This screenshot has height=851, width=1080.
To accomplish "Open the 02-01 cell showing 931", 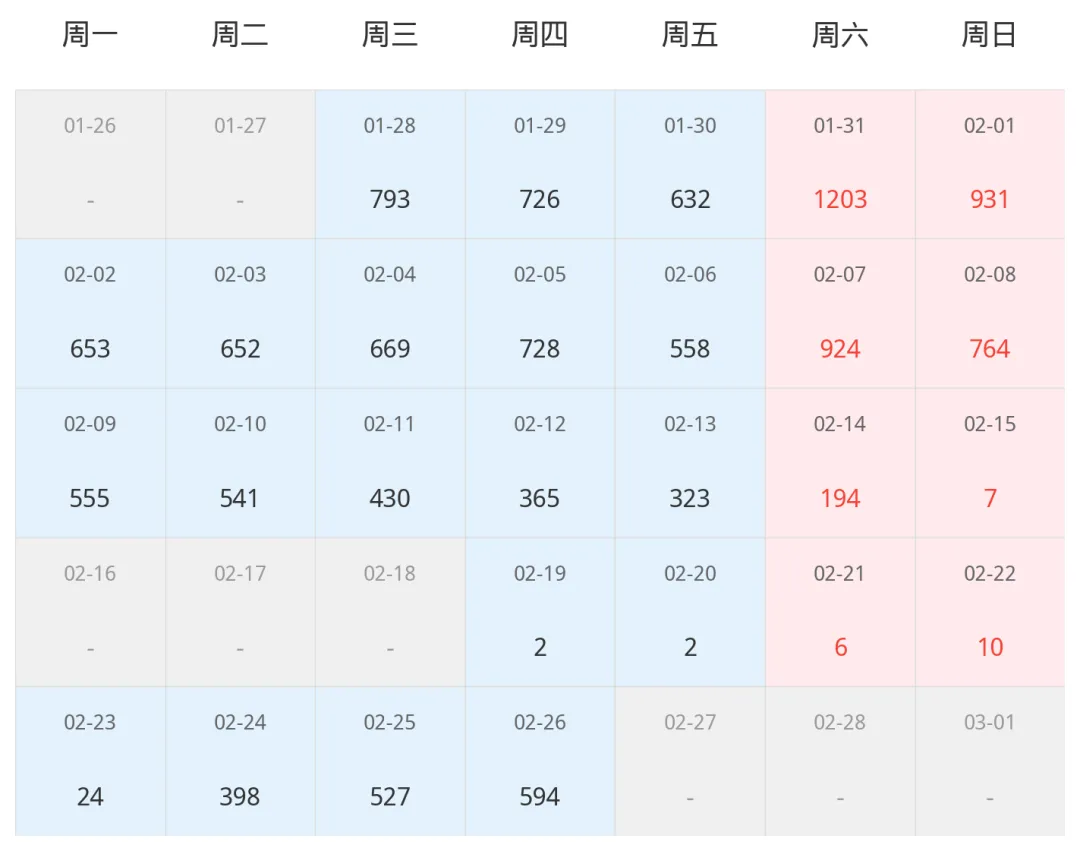I will point(990,164).
